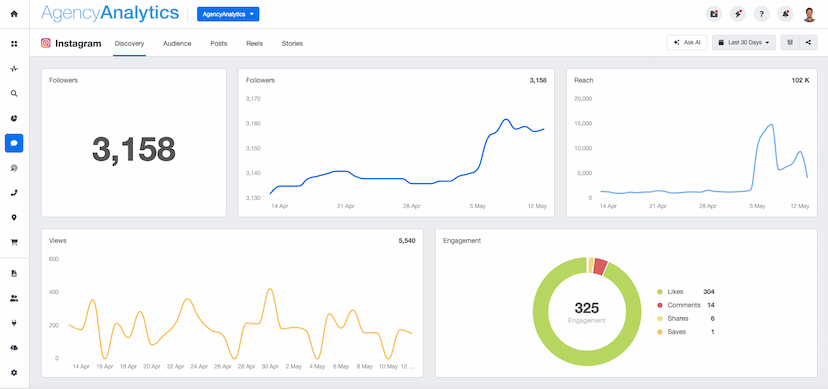The image size is (828, 389).
Task: Switch to the Stories tab
Action: [292, 44]
